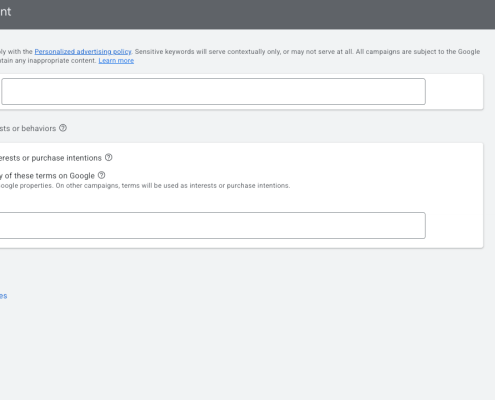This screenshot has width=495, height=400.
Task: Open help icon beside interests or behaviors
Action: coord(63,128)
